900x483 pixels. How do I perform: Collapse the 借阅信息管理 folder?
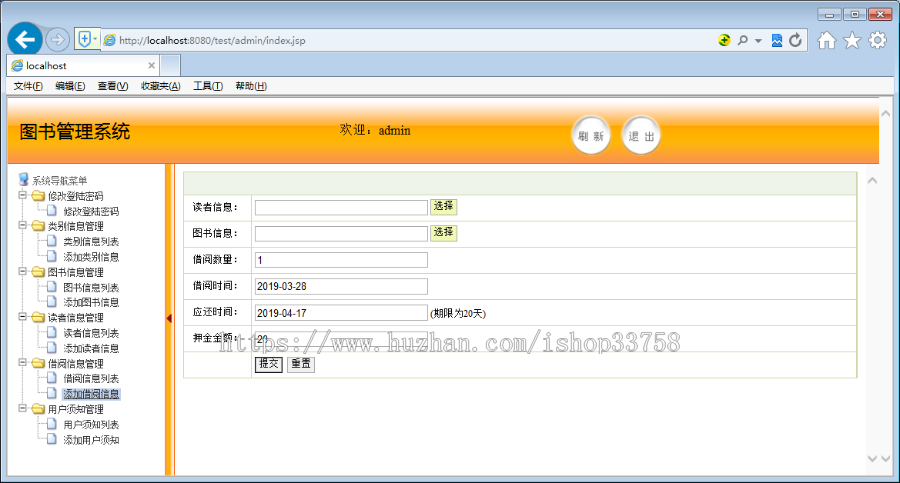coord(22,362)
